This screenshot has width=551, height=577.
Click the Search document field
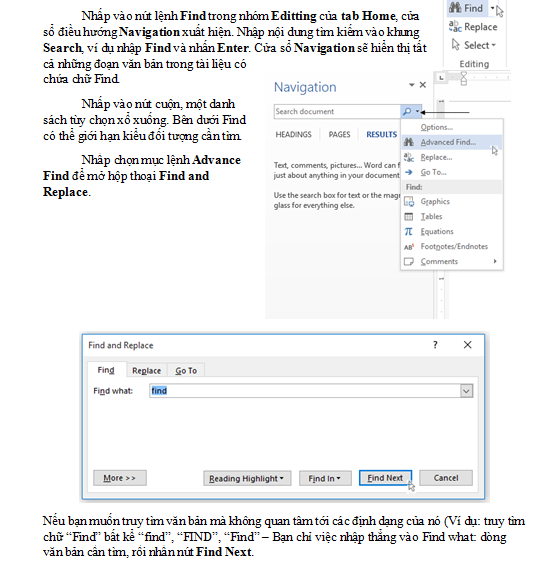(x=337, y=111)
